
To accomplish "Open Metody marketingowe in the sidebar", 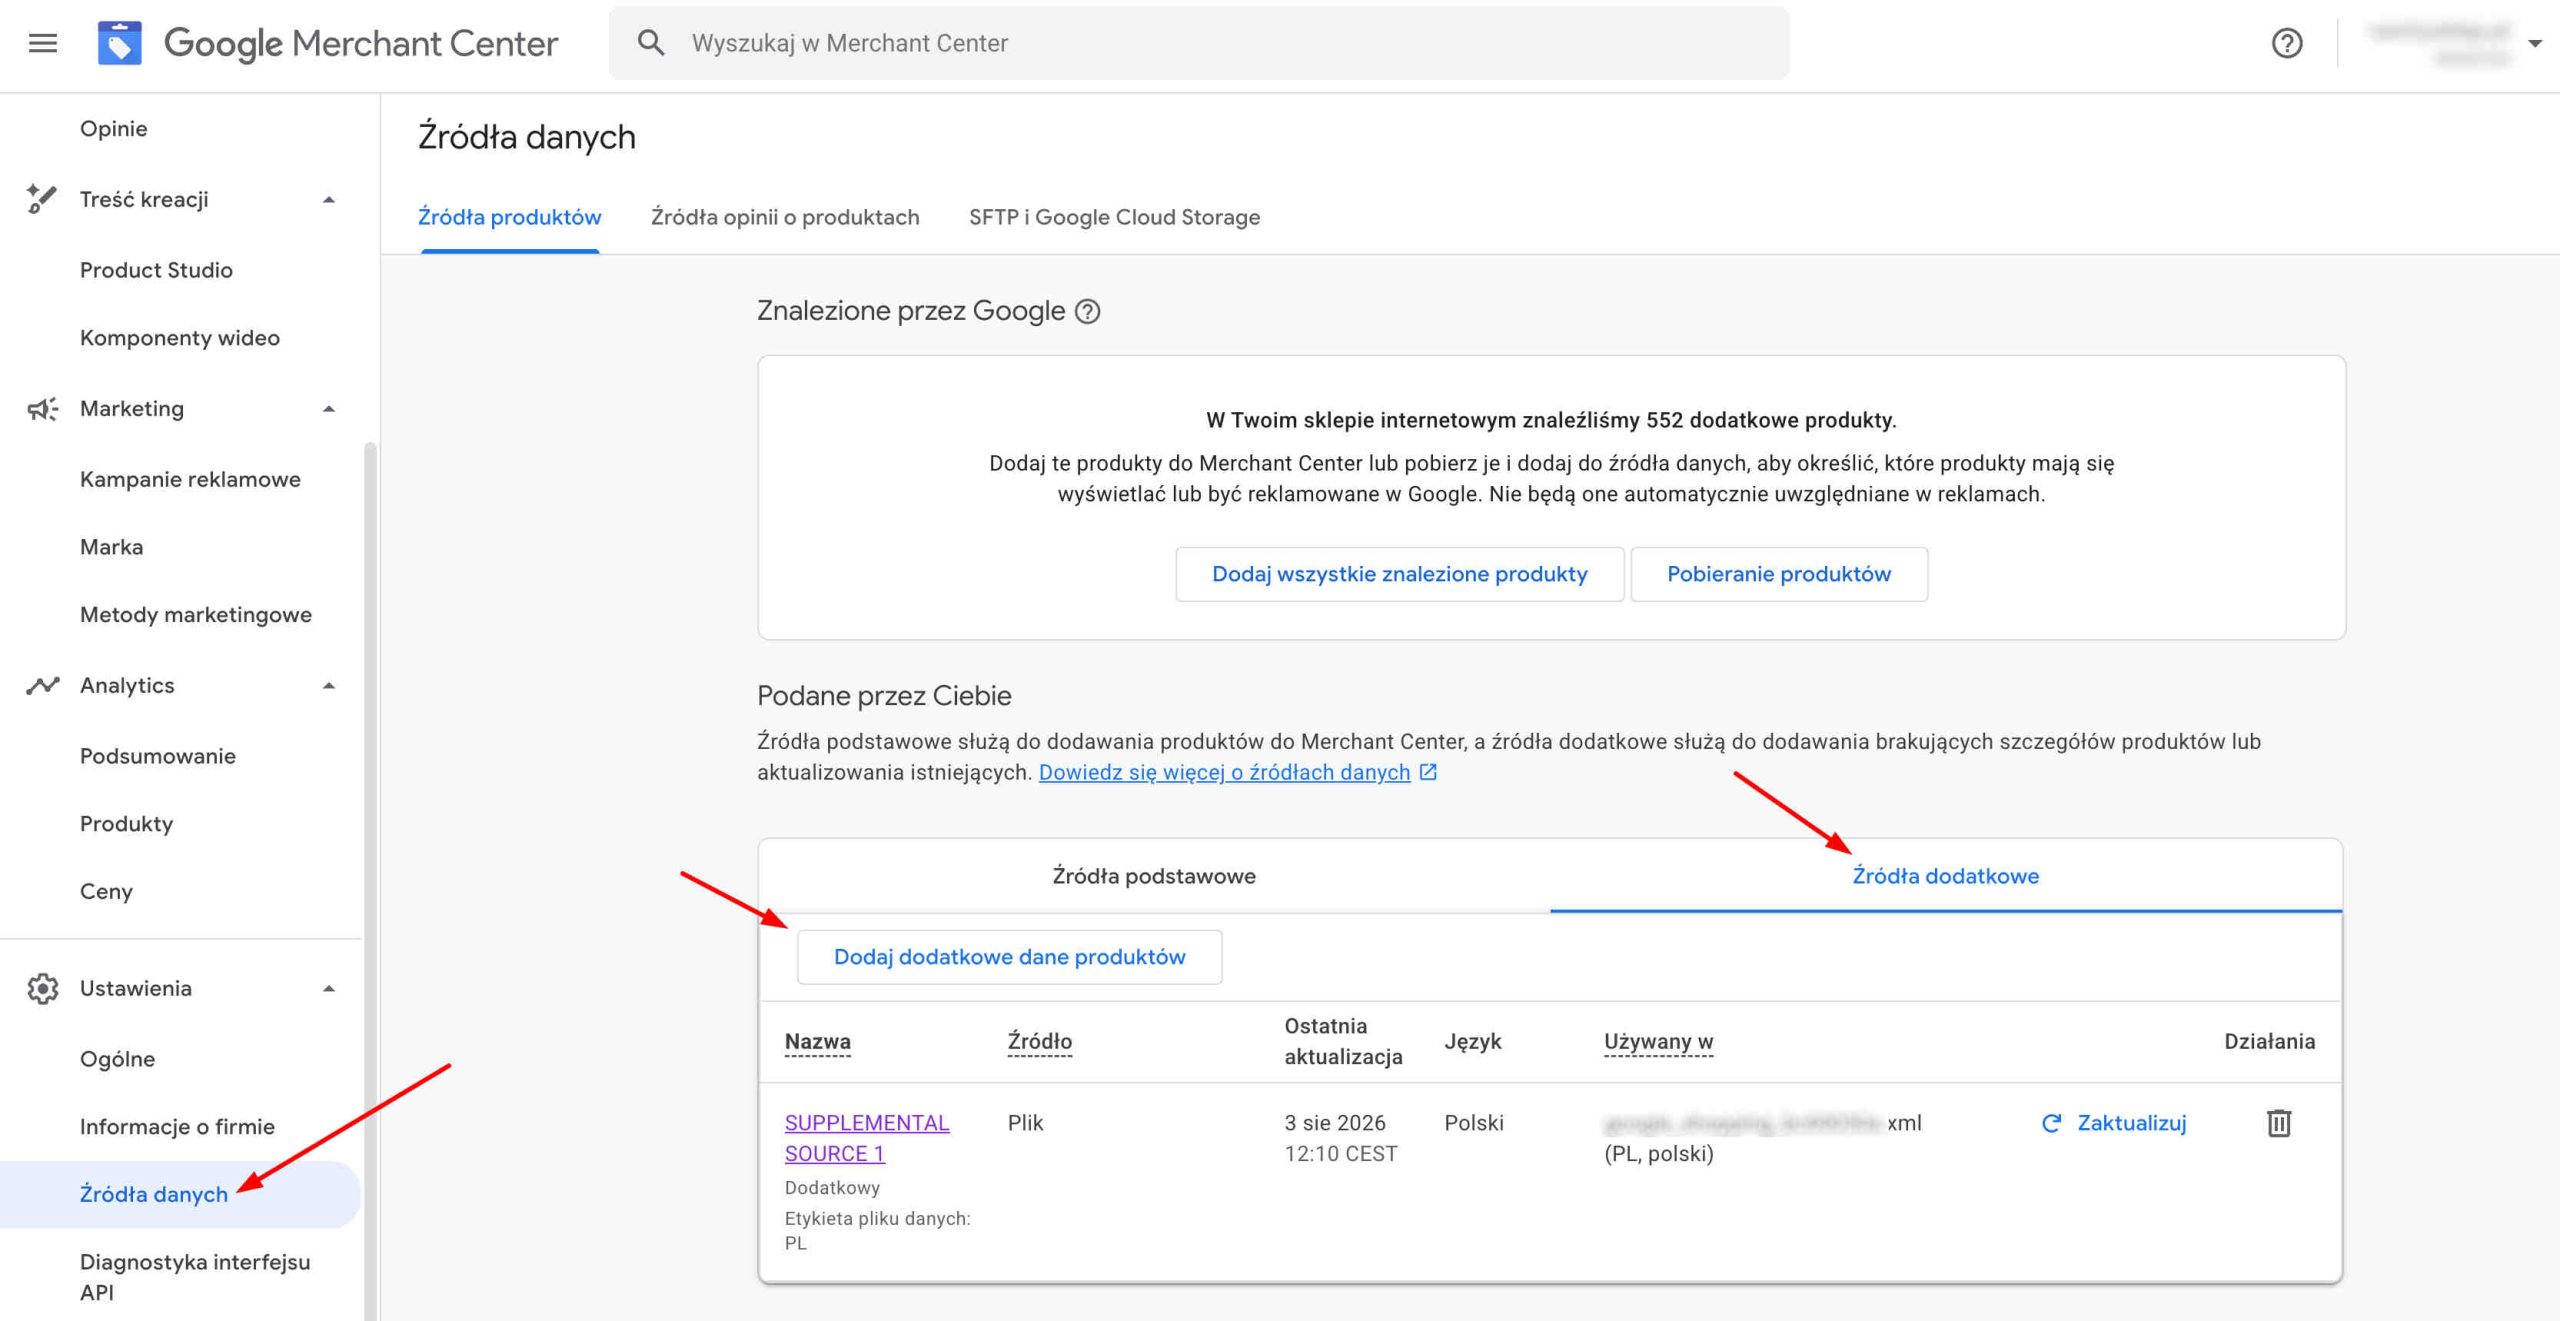I will click(196, 615).
